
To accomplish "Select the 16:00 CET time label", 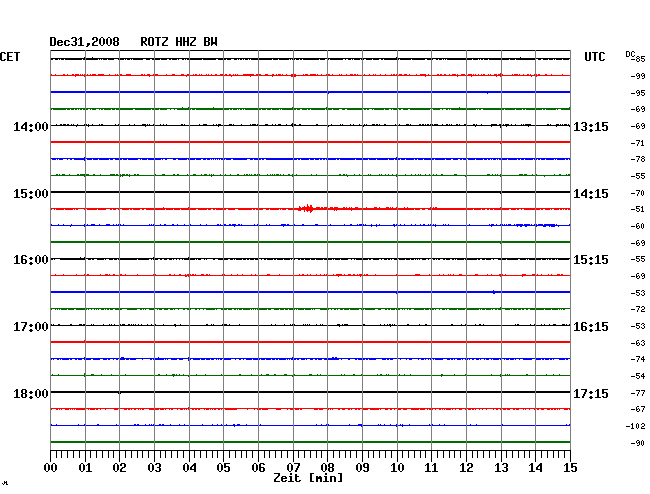I will click(x=31, y=260).
